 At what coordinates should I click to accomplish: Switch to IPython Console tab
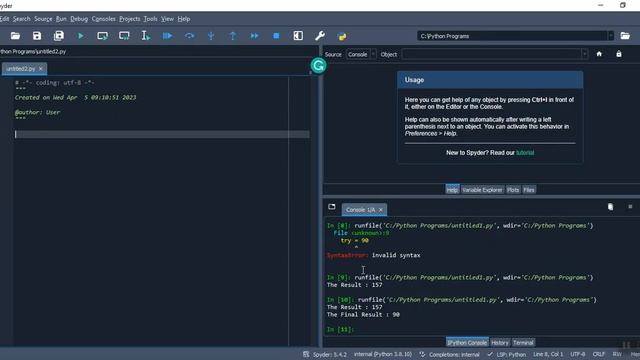click(467, 342)
